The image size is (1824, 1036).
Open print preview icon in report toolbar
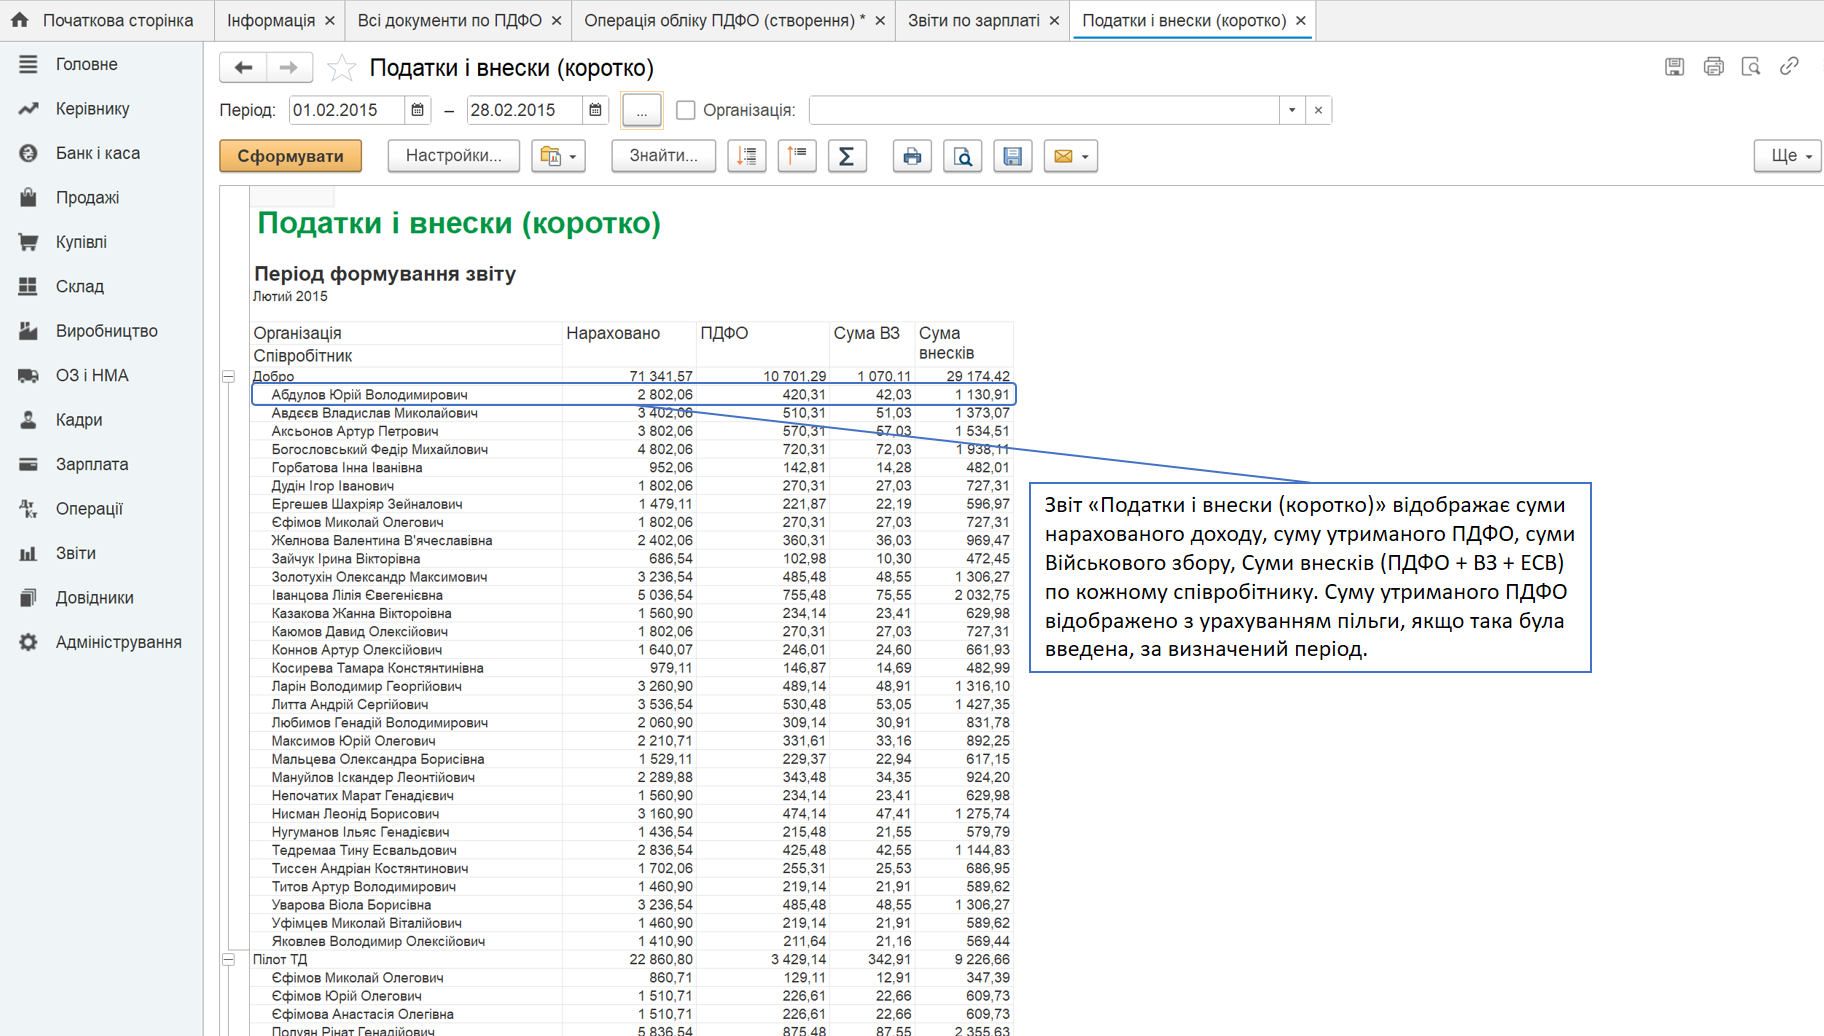962,156
